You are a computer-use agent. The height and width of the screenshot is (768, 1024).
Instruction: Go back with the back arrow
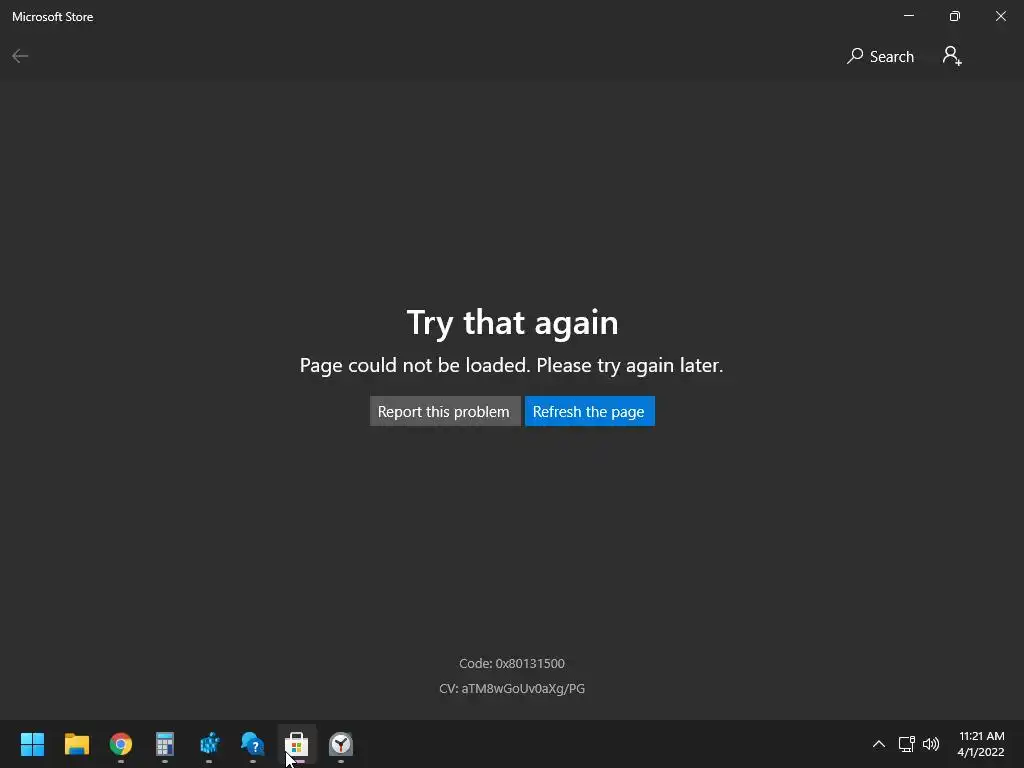click(x=20, y=56)
